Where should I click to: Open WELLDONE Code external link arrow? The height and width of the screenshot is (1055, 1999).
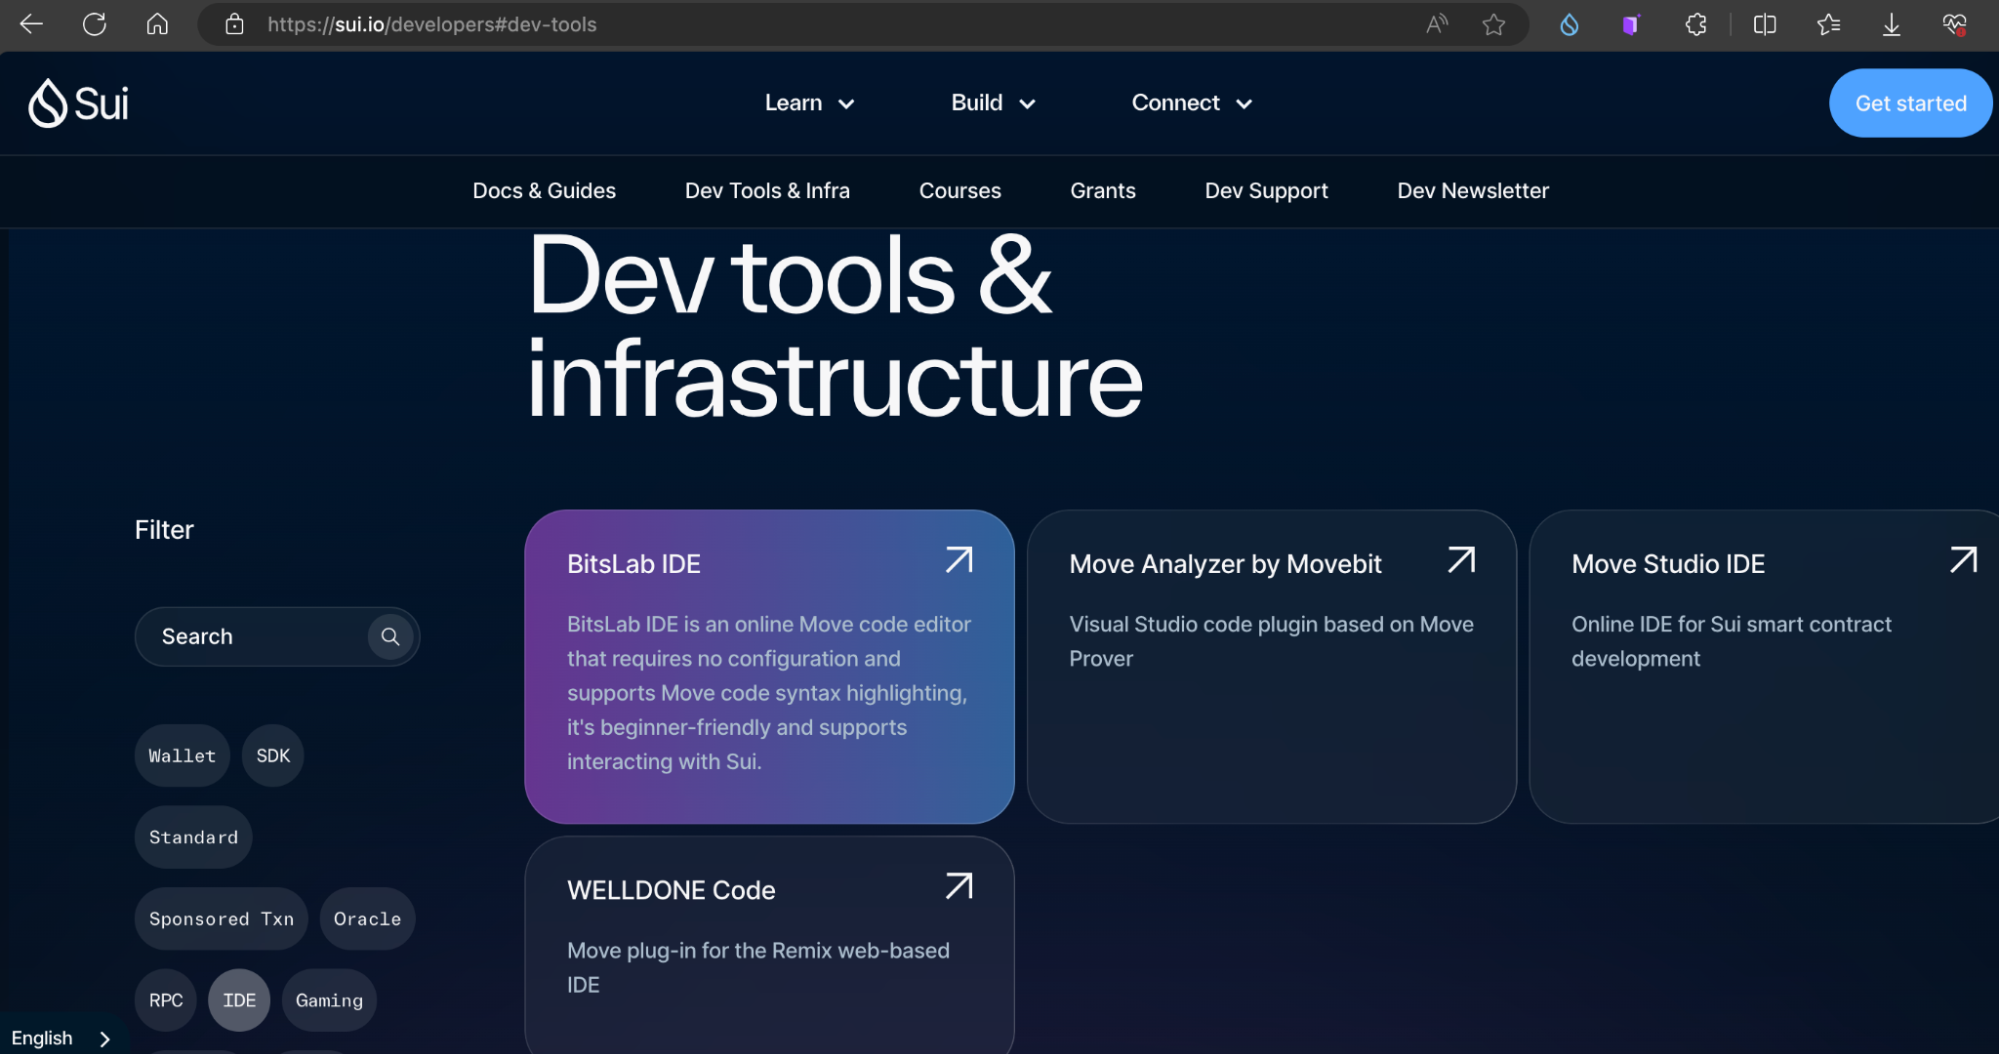[959, 886]
